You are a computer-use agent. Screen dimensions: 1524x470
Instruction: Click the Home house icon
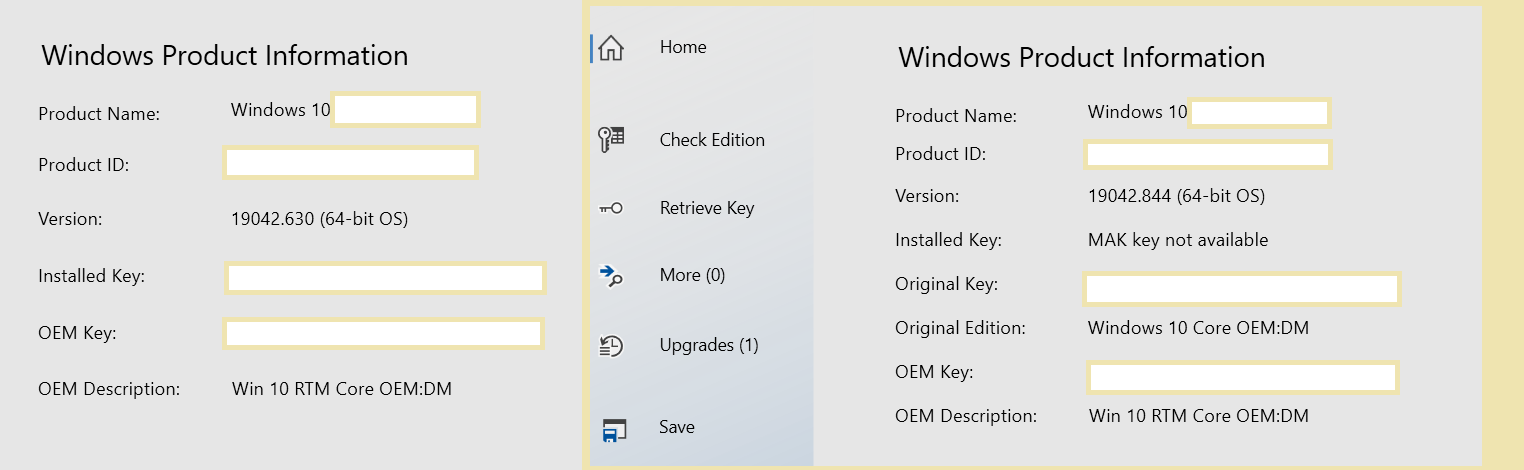pyautogui.click(x=610, y=48)
